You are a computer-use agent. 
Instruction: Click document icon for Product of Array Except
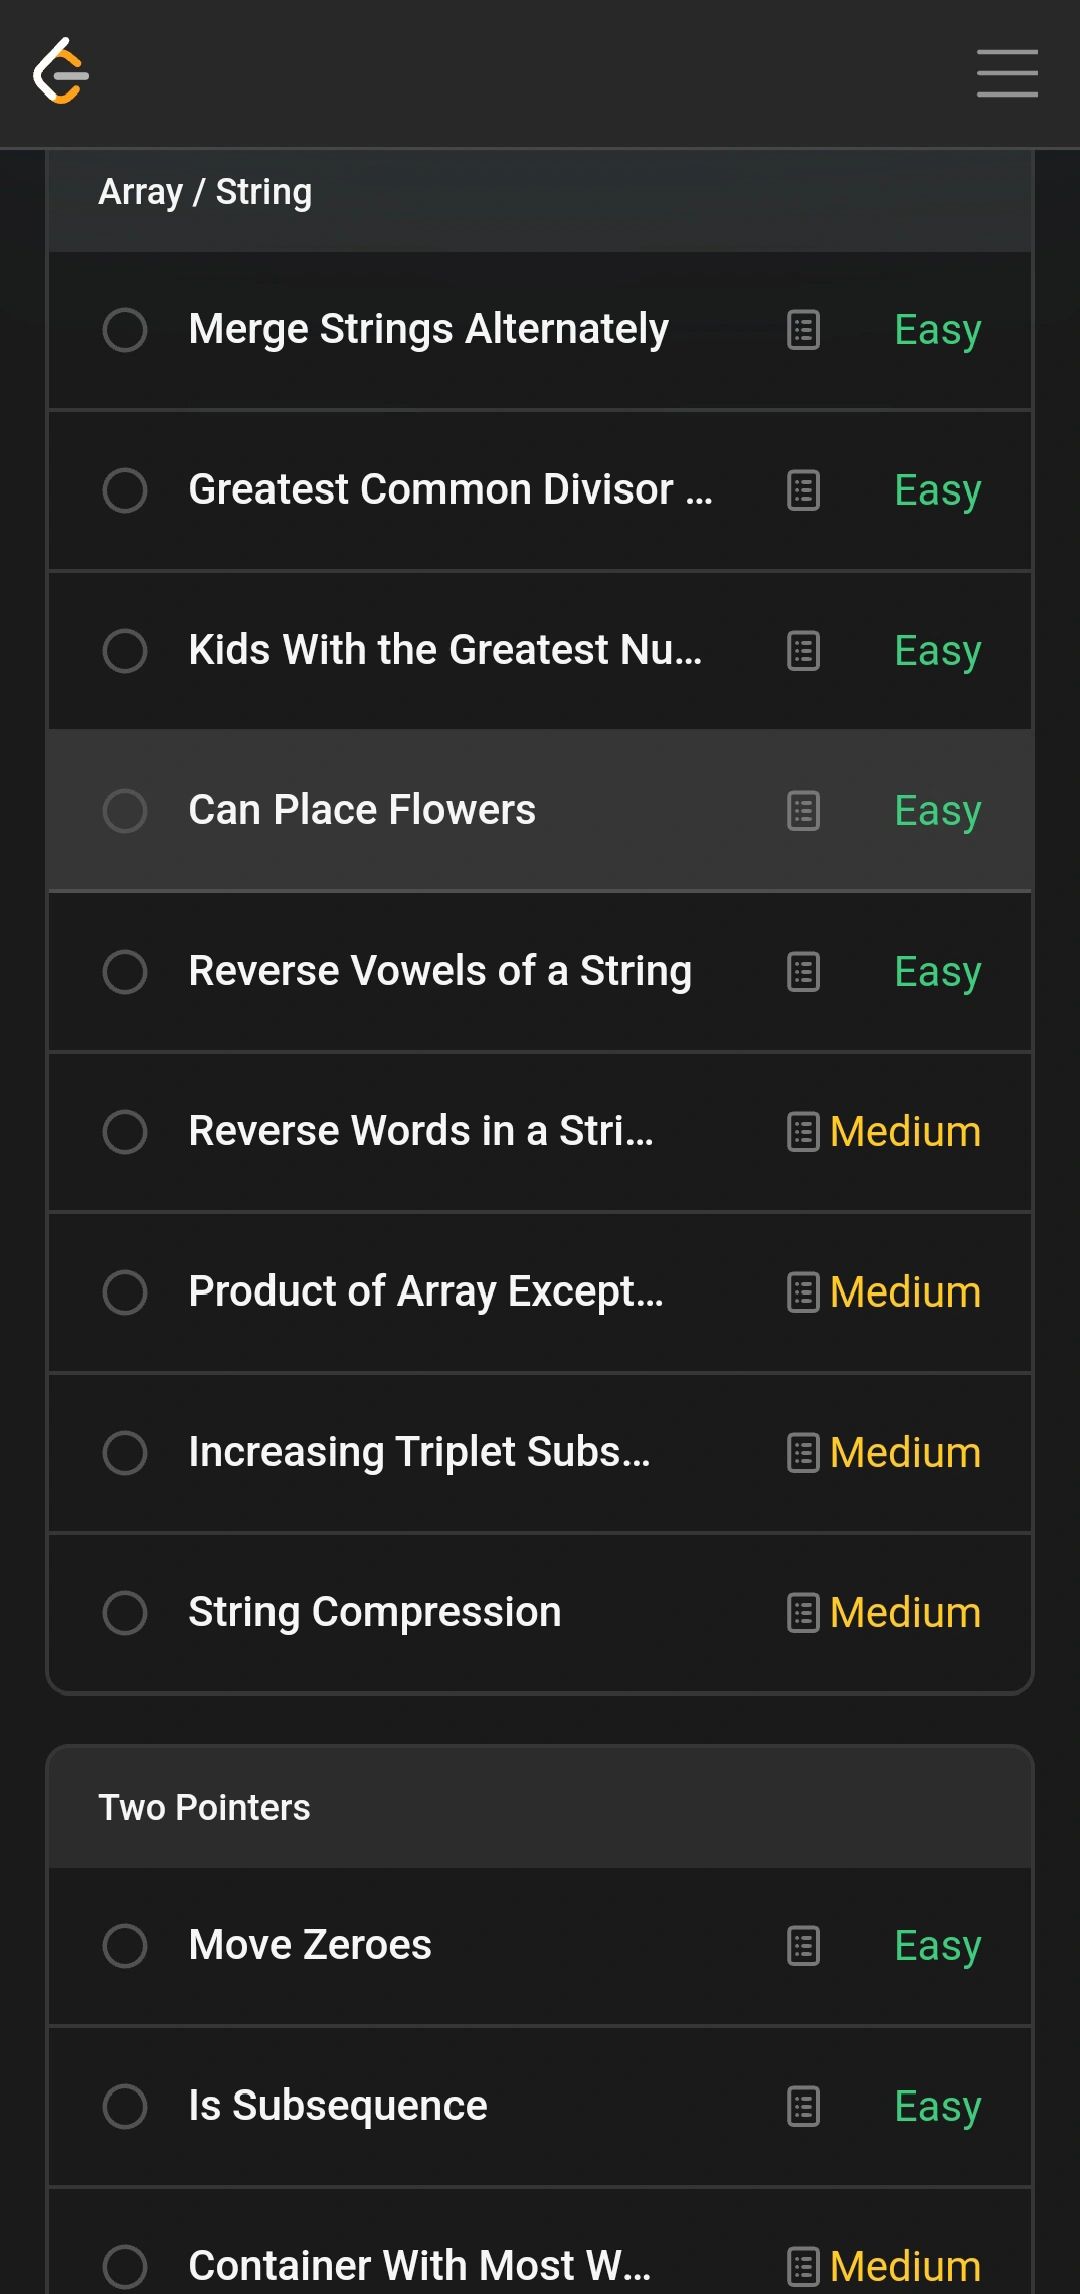tap(803, 1292)
